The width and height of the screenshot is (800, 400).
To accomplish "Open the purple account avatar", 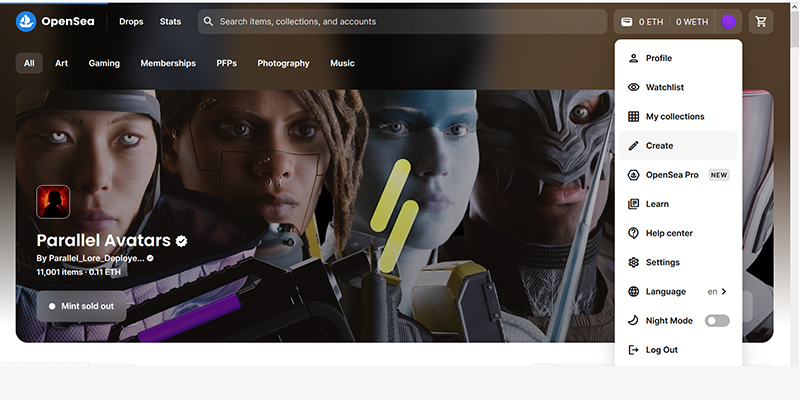I will coord(728,21).
